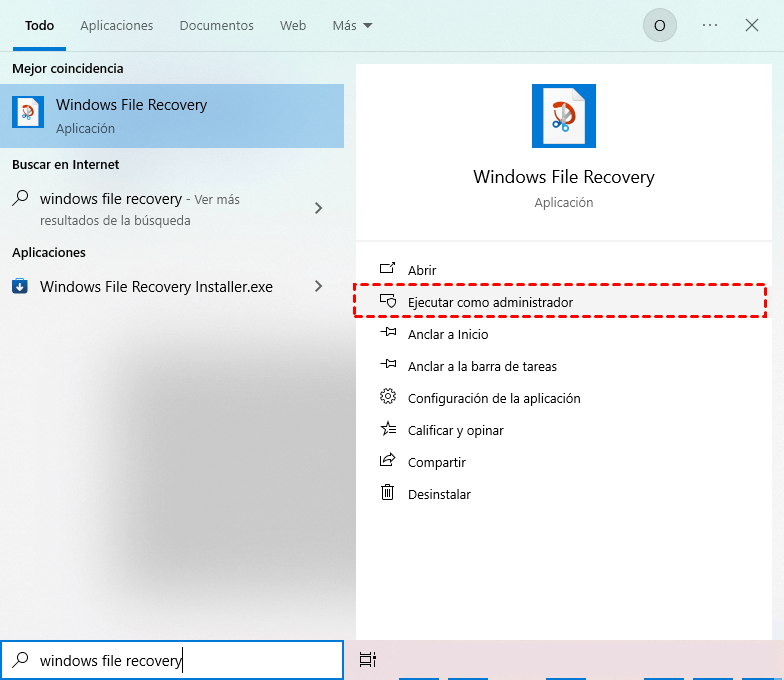
Task: Click the gear icon for Configuración de la aplicación
Action: [388, 397]
